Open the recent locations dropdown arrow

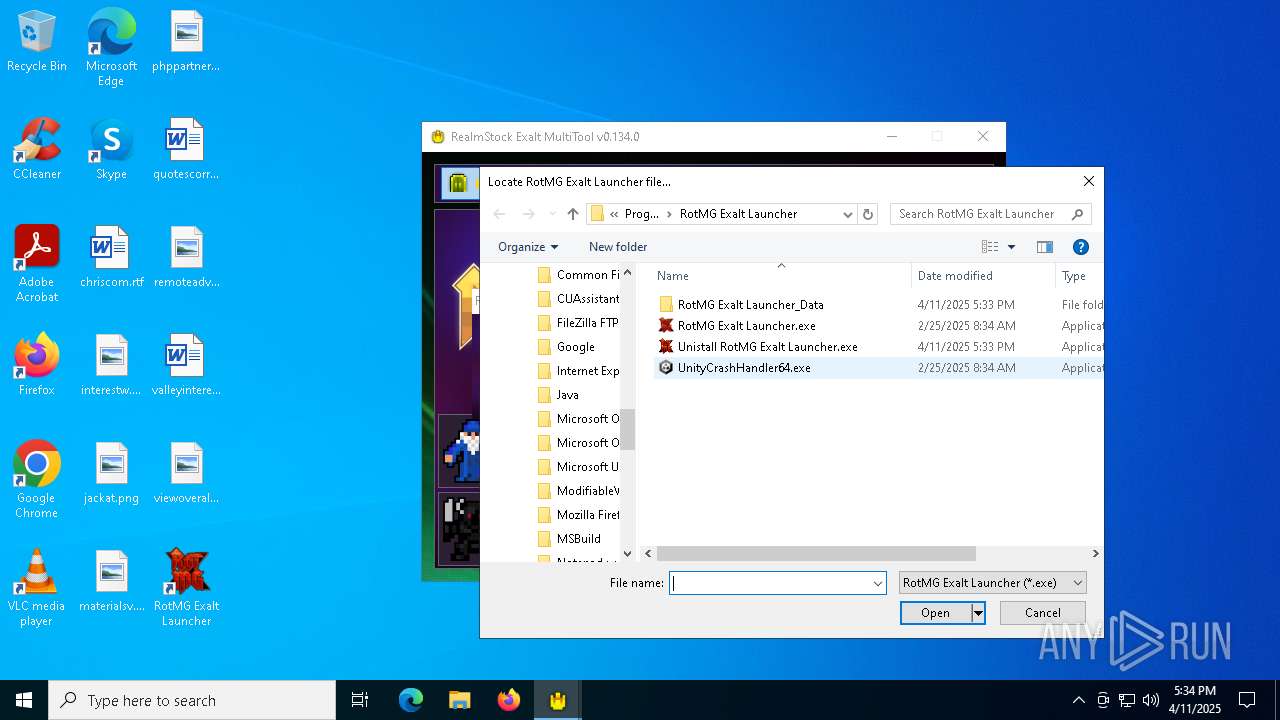click(551, 214)
